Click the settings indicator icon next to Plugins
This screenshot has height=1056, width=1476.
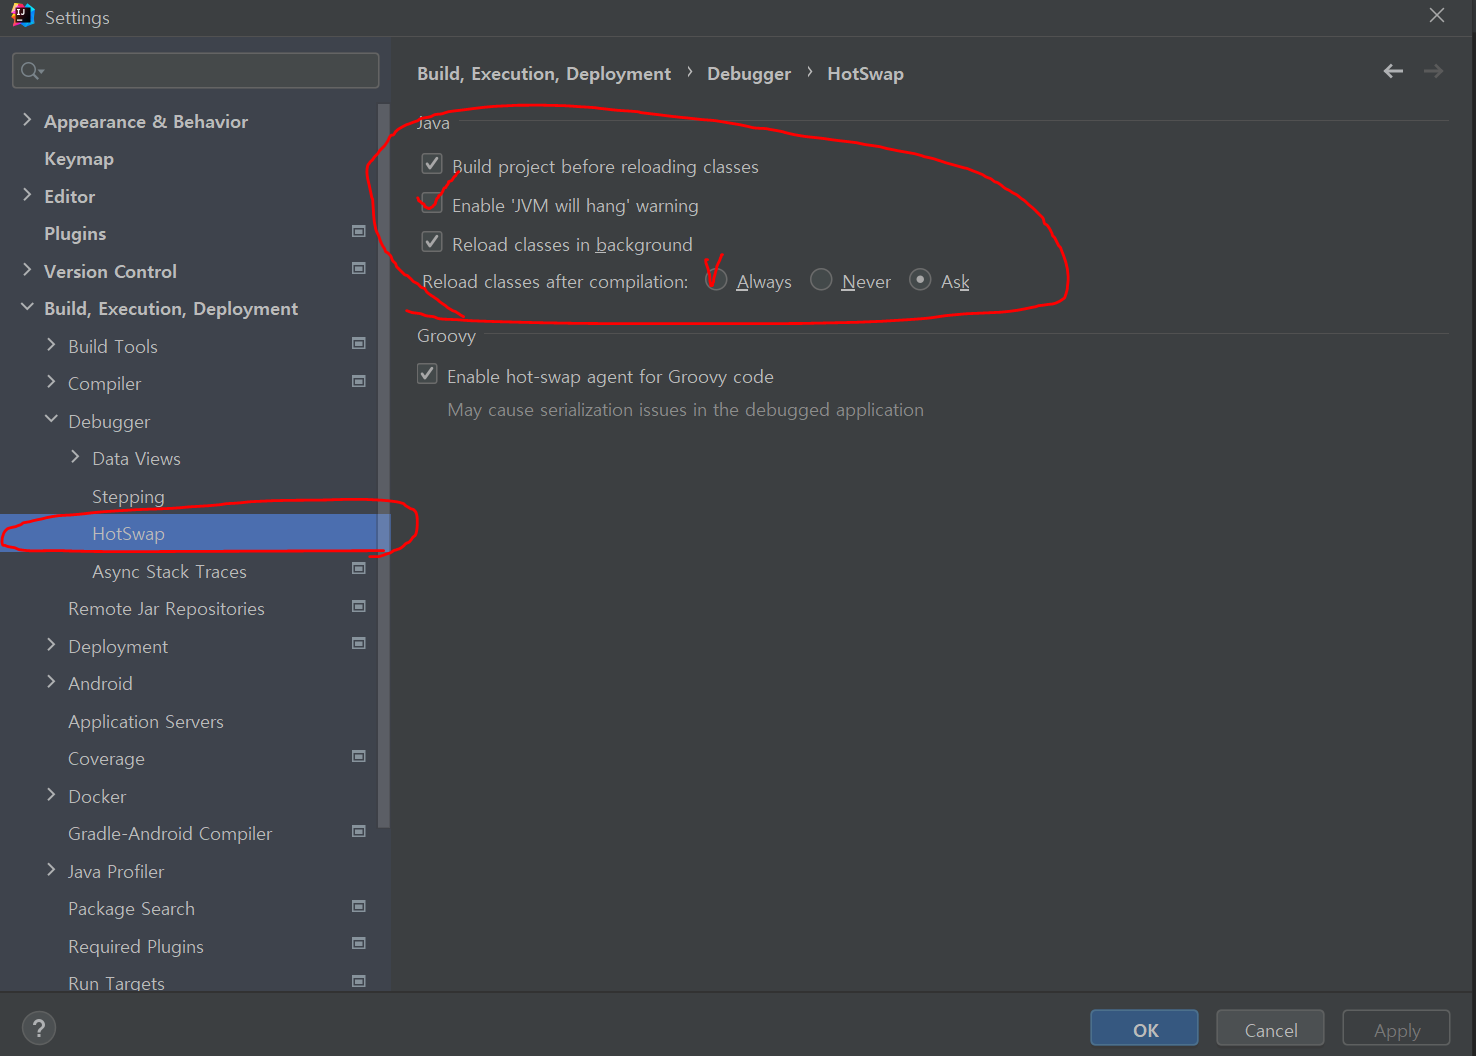click(358, 231)
